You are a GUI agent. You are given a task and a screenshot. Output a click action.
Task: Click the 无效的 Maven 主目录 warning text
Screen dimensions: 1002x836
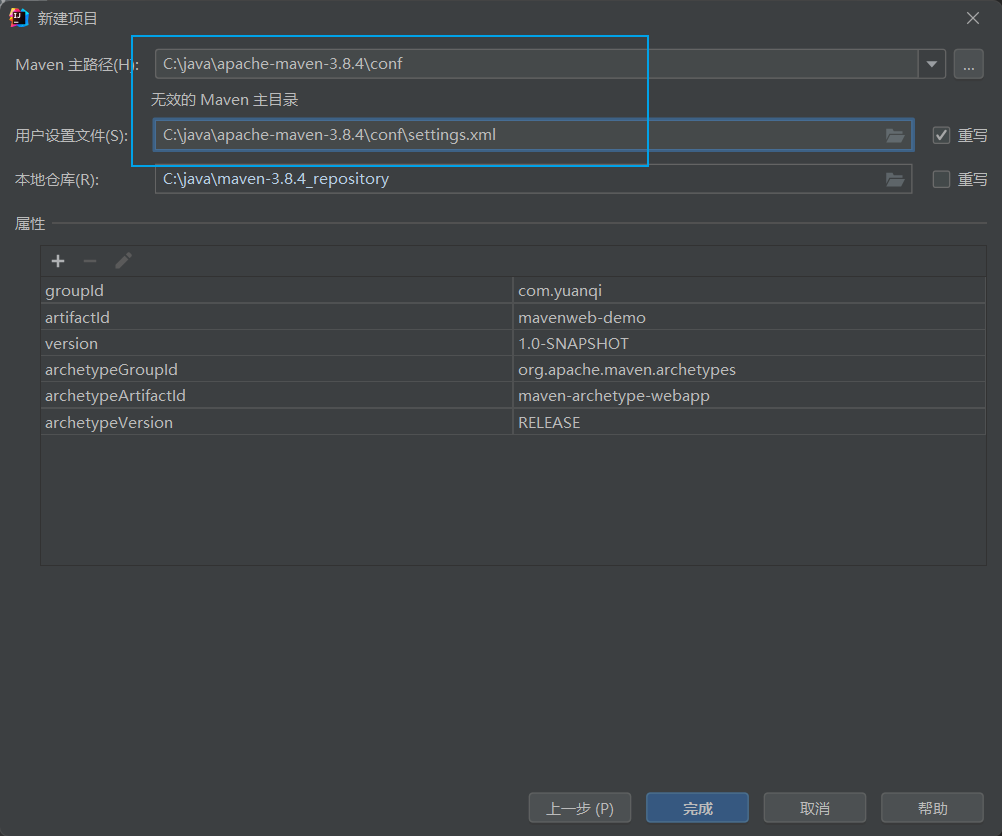(224, 100)
